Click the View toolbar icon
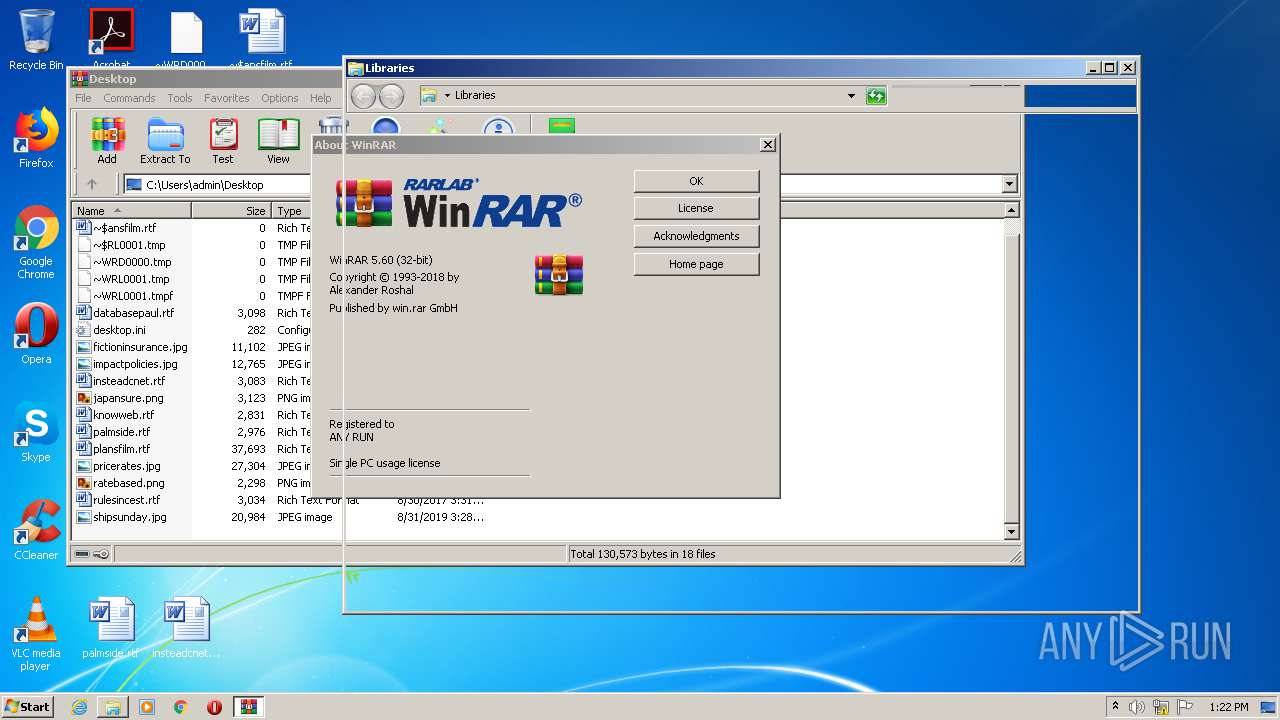 (278, 141)
